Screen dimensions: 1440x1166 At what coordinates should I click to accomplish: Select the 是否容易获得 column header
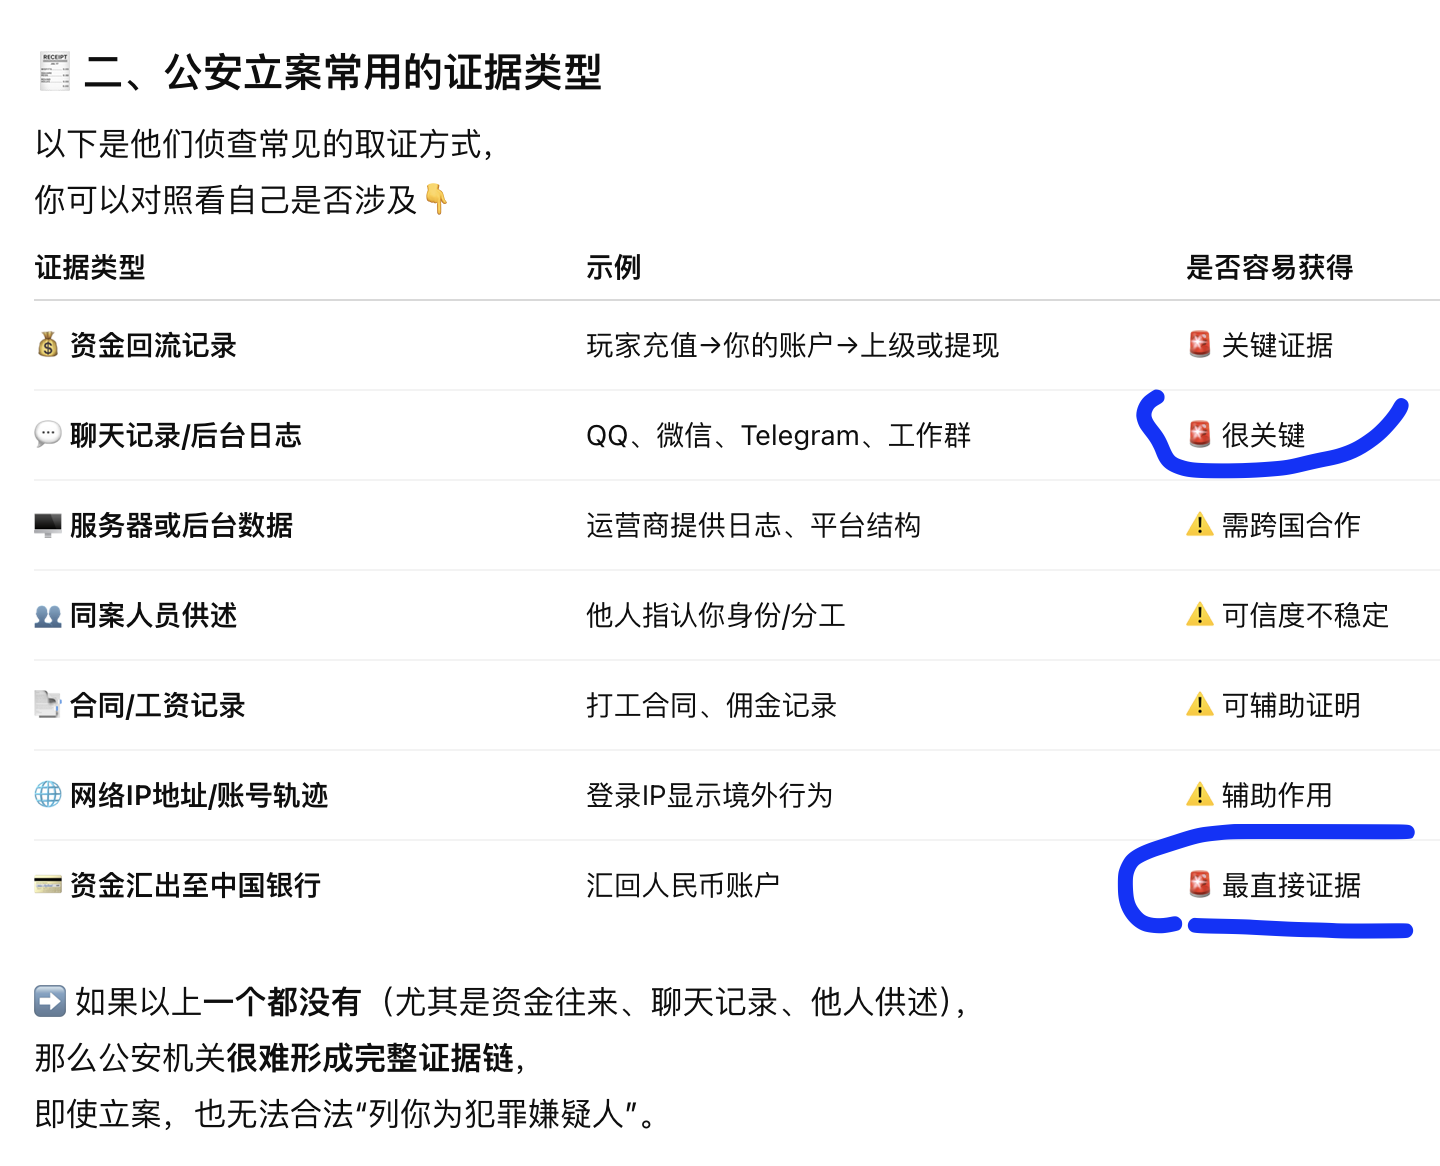coord(1269,267)
